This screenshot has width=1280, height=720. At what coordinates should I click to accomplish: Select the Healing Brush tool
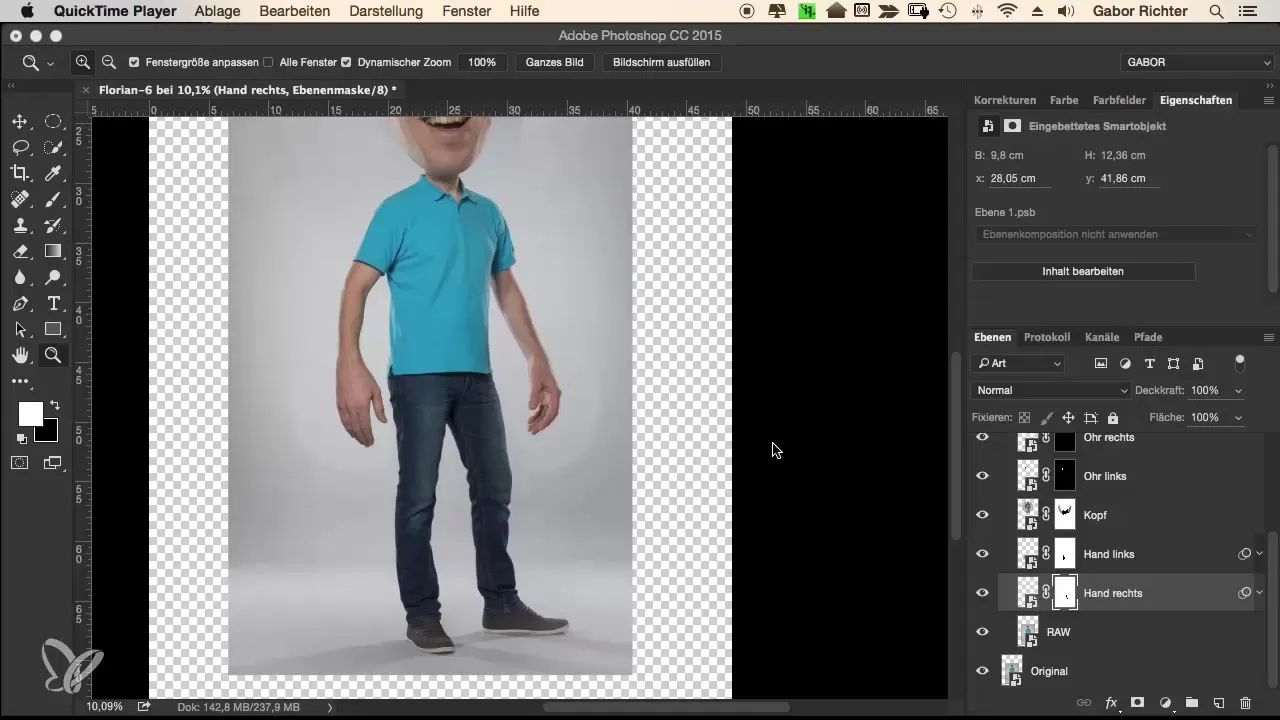click(x=19, y=199)
